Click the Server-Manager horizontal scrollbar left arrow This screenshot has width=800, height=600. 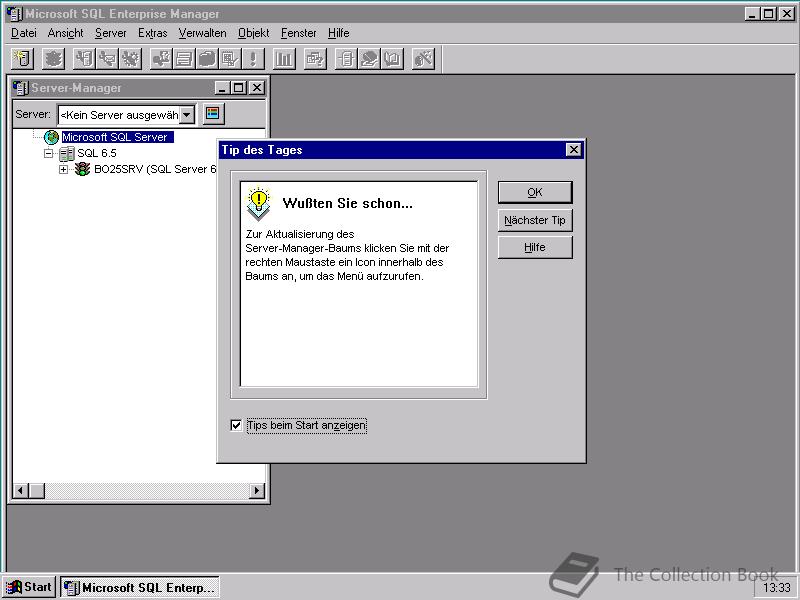pyautogui.click(x=20, y=491)
